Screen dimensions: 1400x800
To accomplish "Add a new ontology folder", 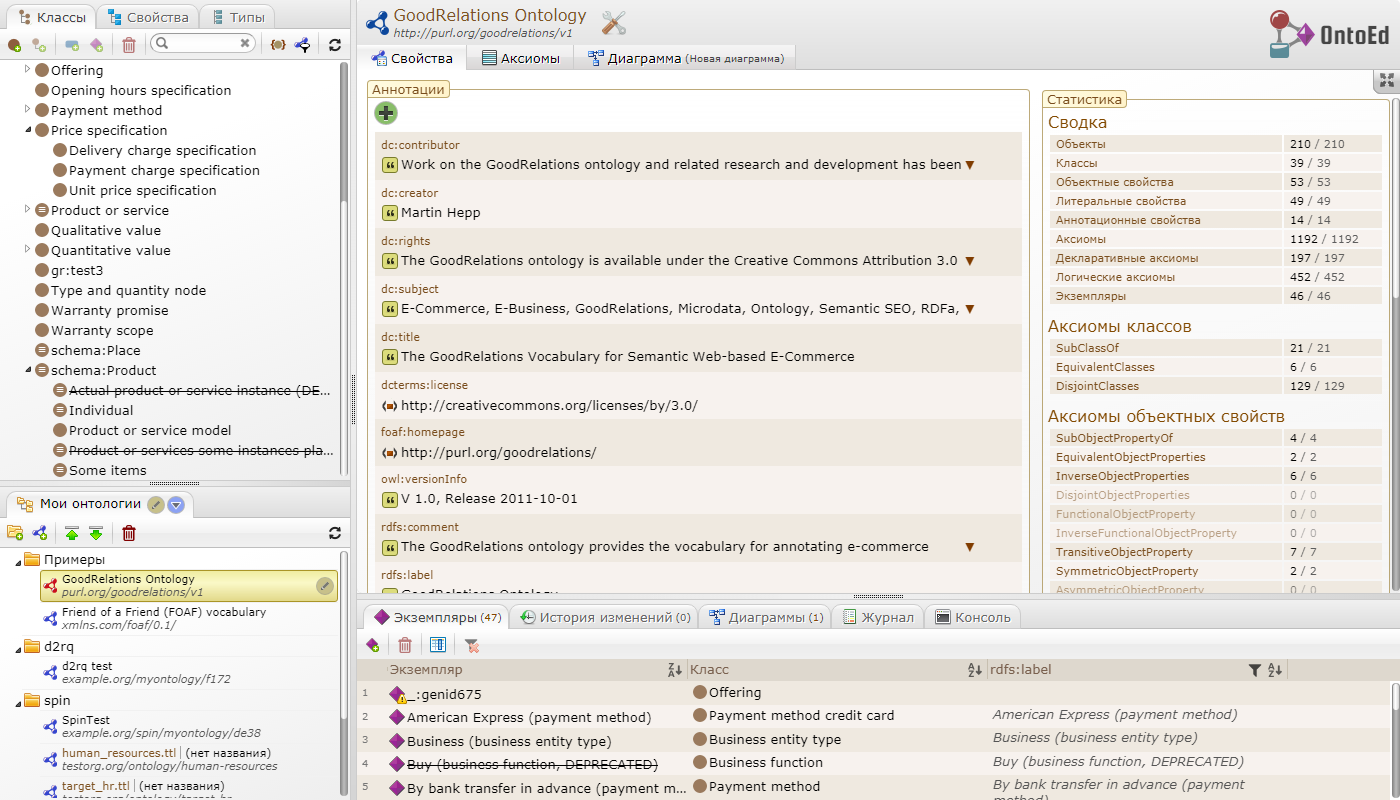I will [15, 533].
